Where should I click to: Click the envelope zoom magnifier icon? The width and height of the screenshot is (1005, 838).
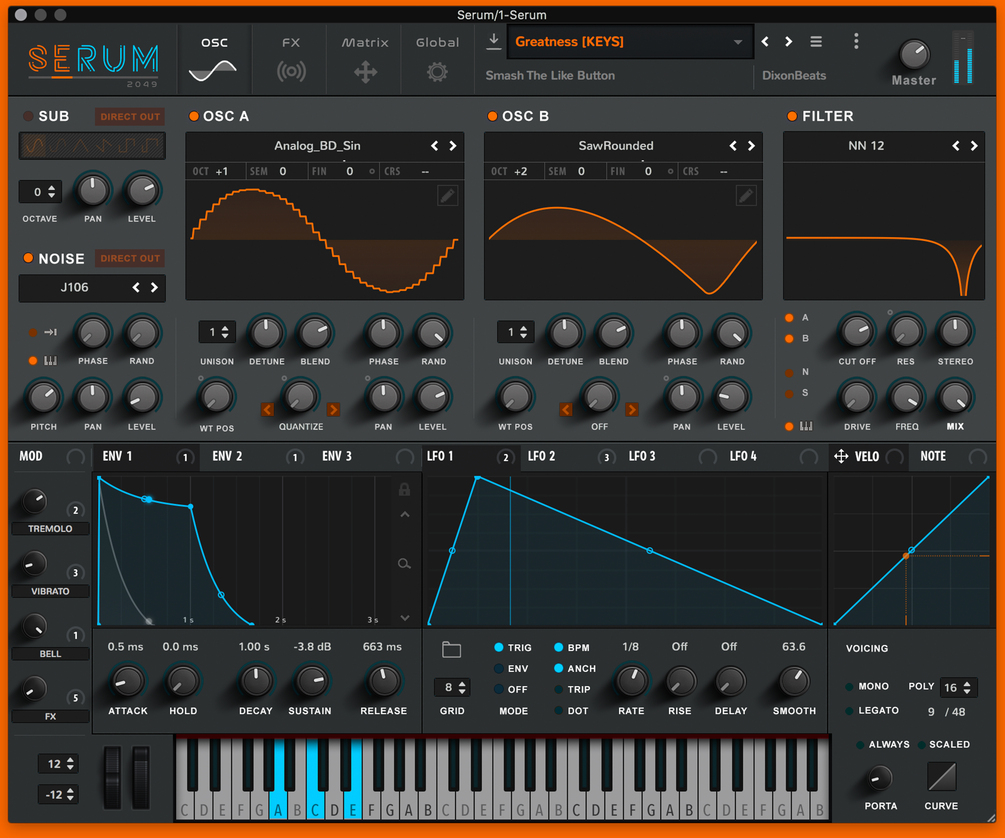[404, 564]
